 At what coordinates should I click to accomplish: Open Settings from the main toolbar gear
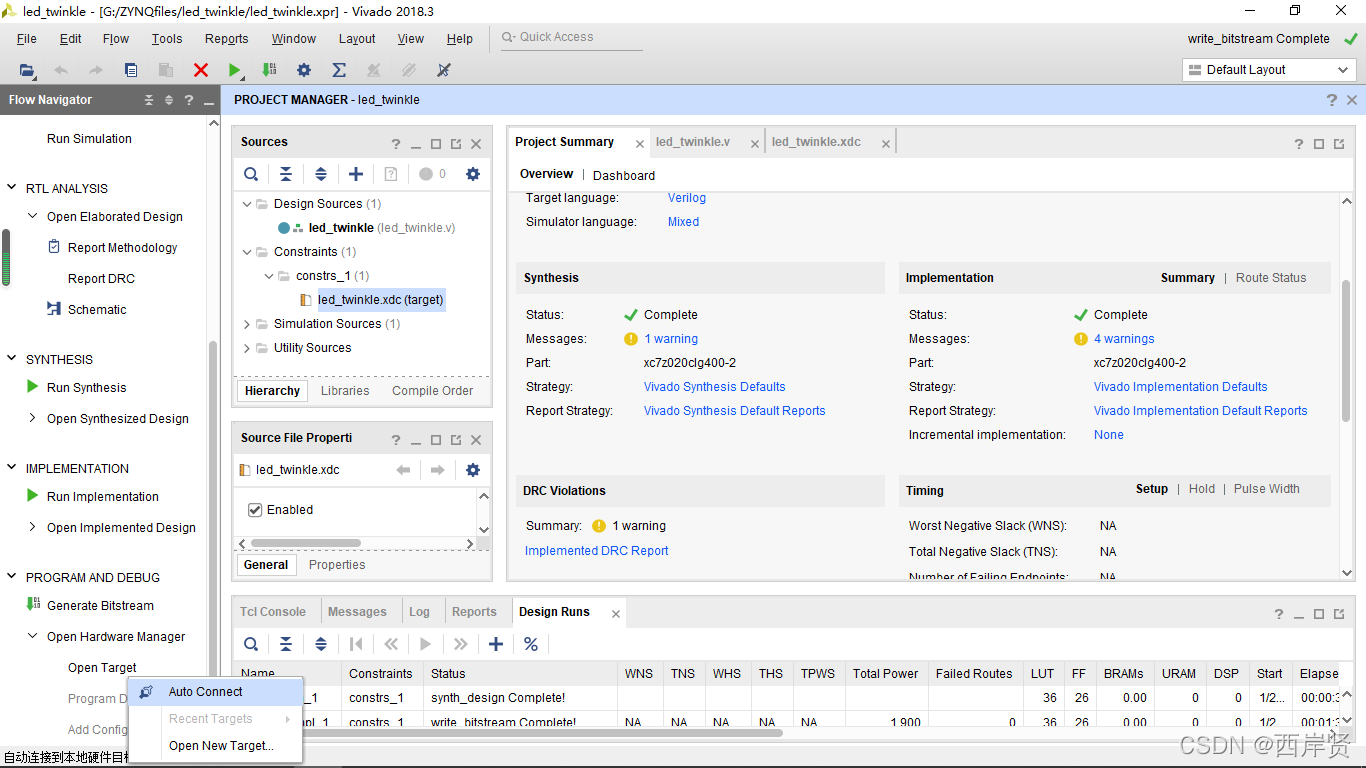click(304, 70)
